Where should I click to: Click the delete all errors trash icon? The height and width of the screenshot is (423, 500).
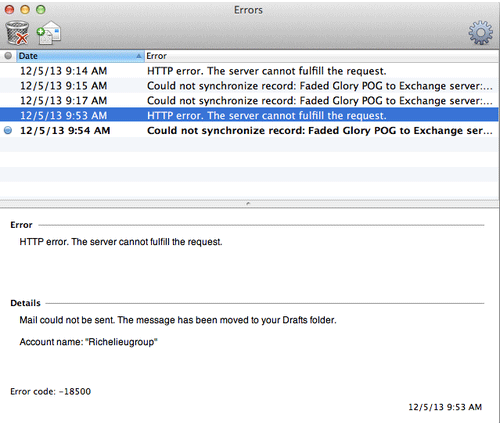17,33
